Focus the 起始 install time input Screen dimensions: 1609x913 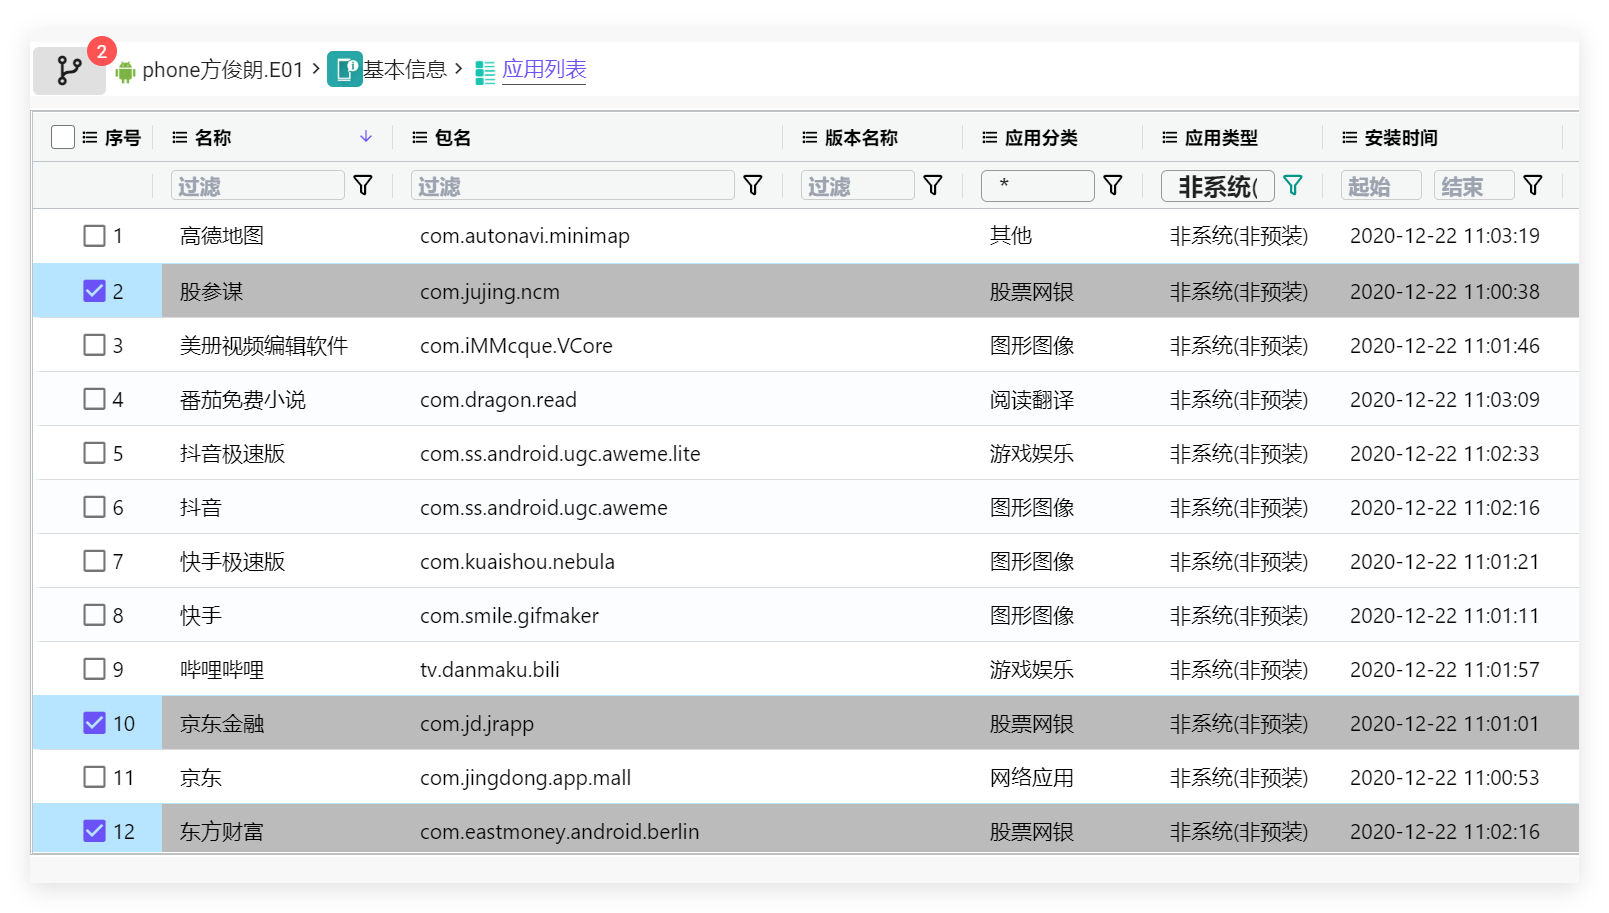[x=1381, y=186]
